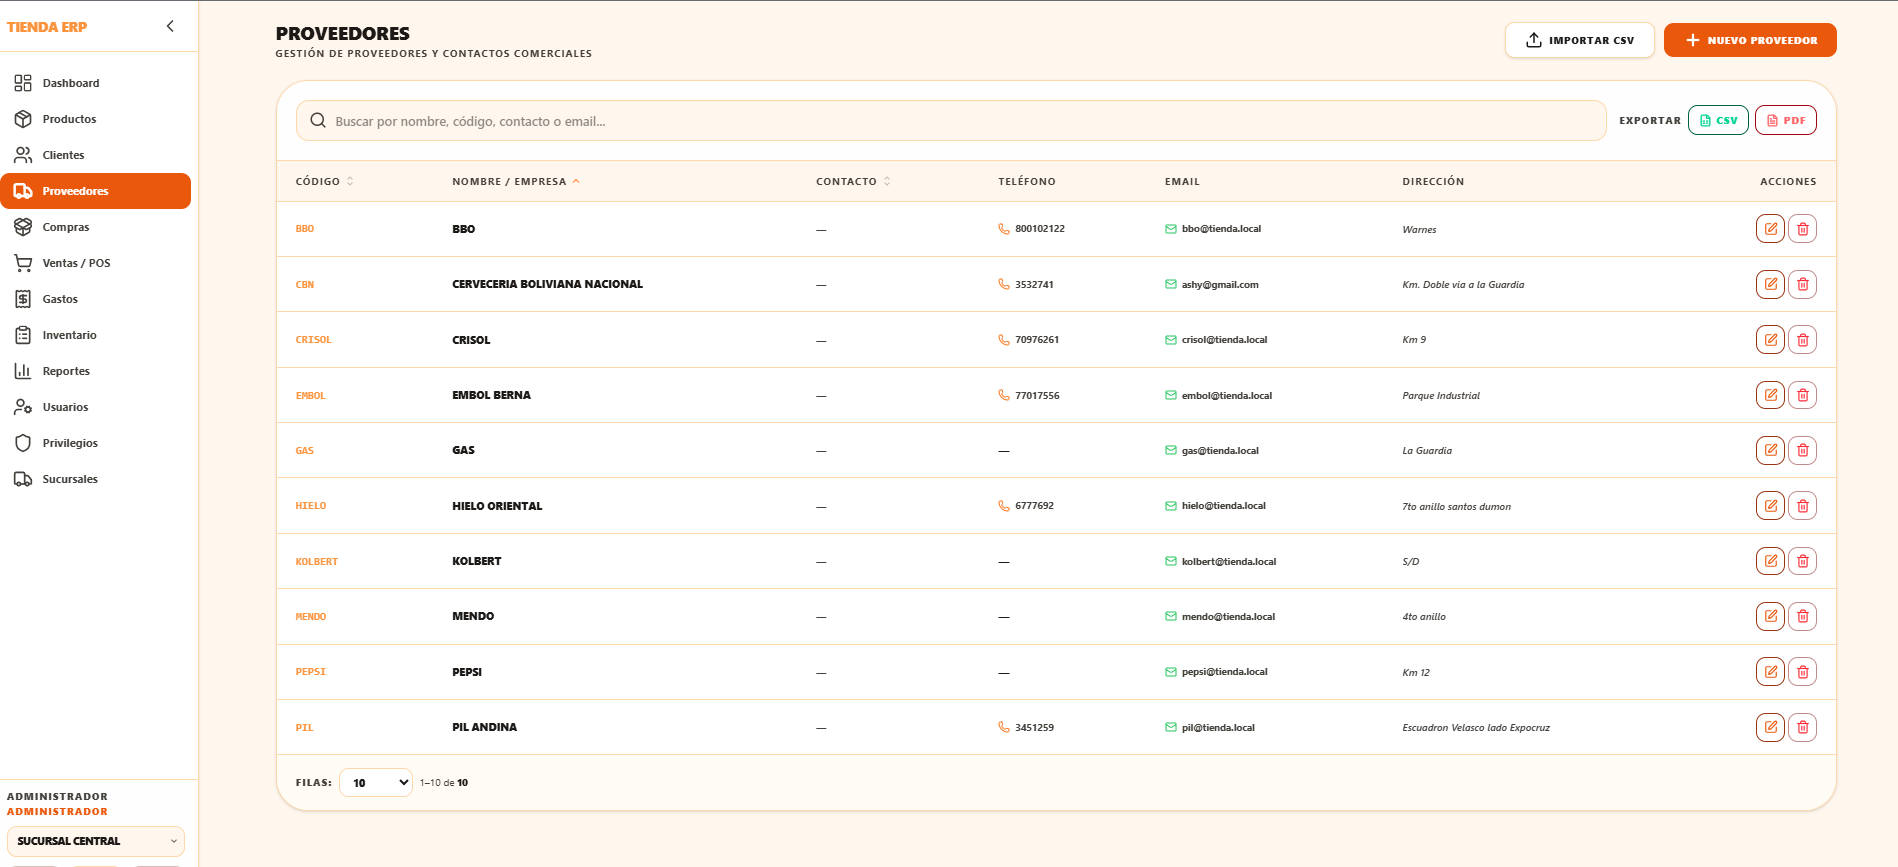The image size is (1898, 867).
Task: Open the Gastos page
Action: 96,299
